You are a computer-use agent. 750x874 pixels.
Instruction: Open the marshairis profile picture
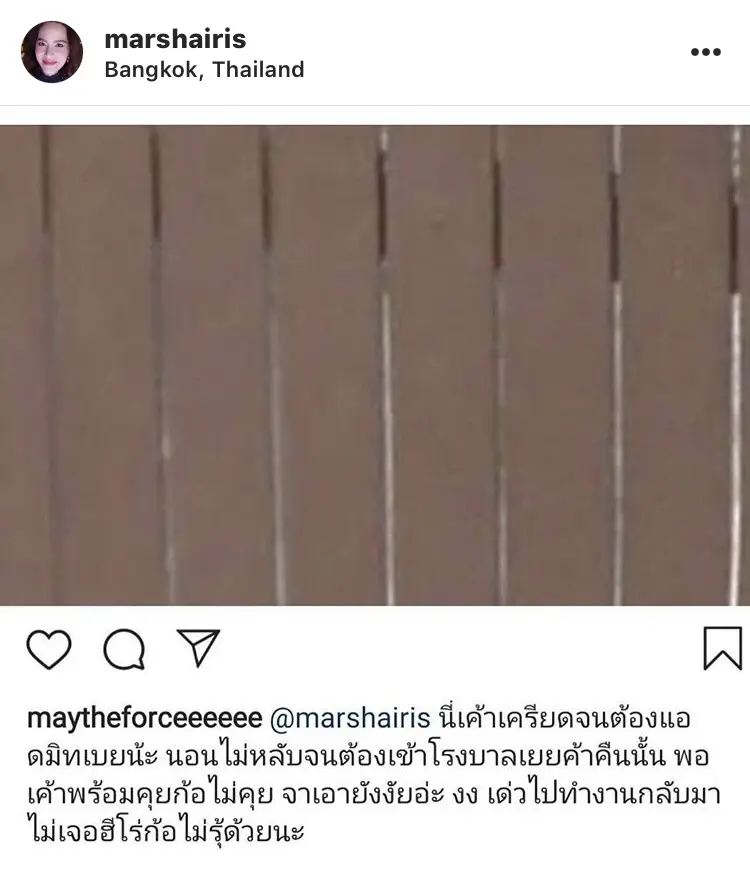pos(52,52)
